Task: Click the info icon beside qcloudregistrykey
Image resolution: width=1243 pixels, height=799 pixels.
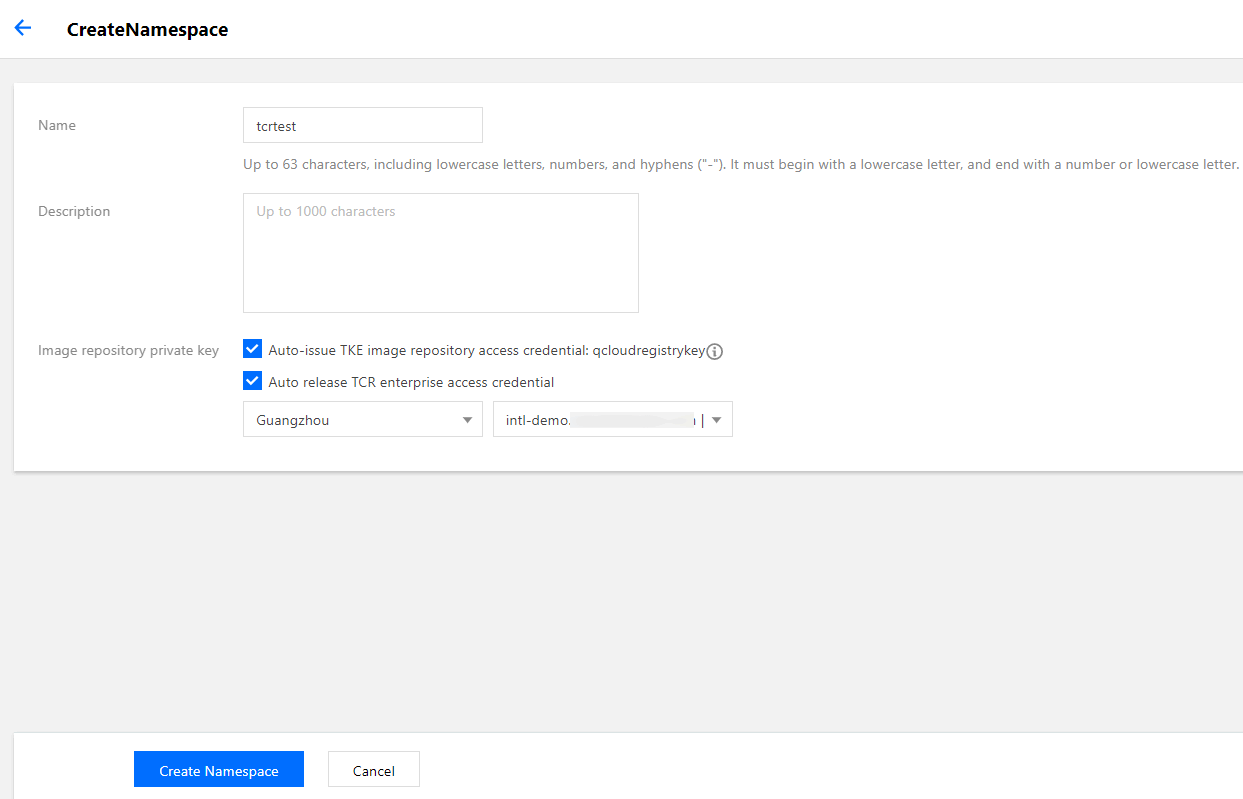Action: click(x=715, y=351)
